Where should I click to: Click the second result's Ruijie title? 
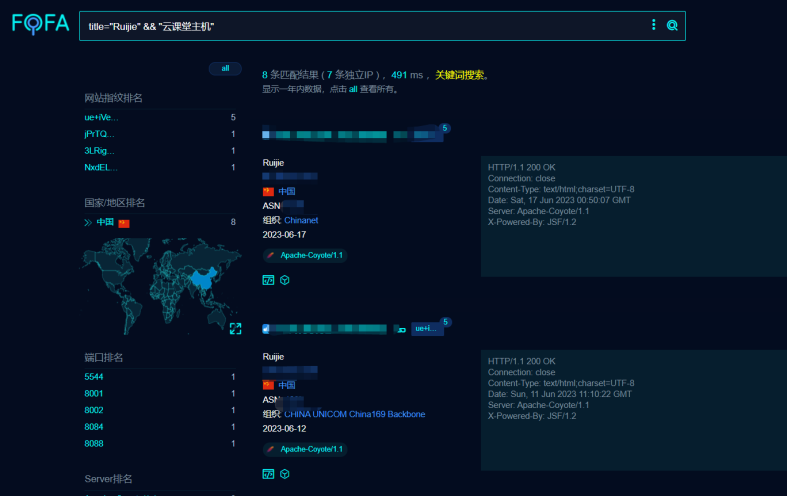click(x=273, y=356)
